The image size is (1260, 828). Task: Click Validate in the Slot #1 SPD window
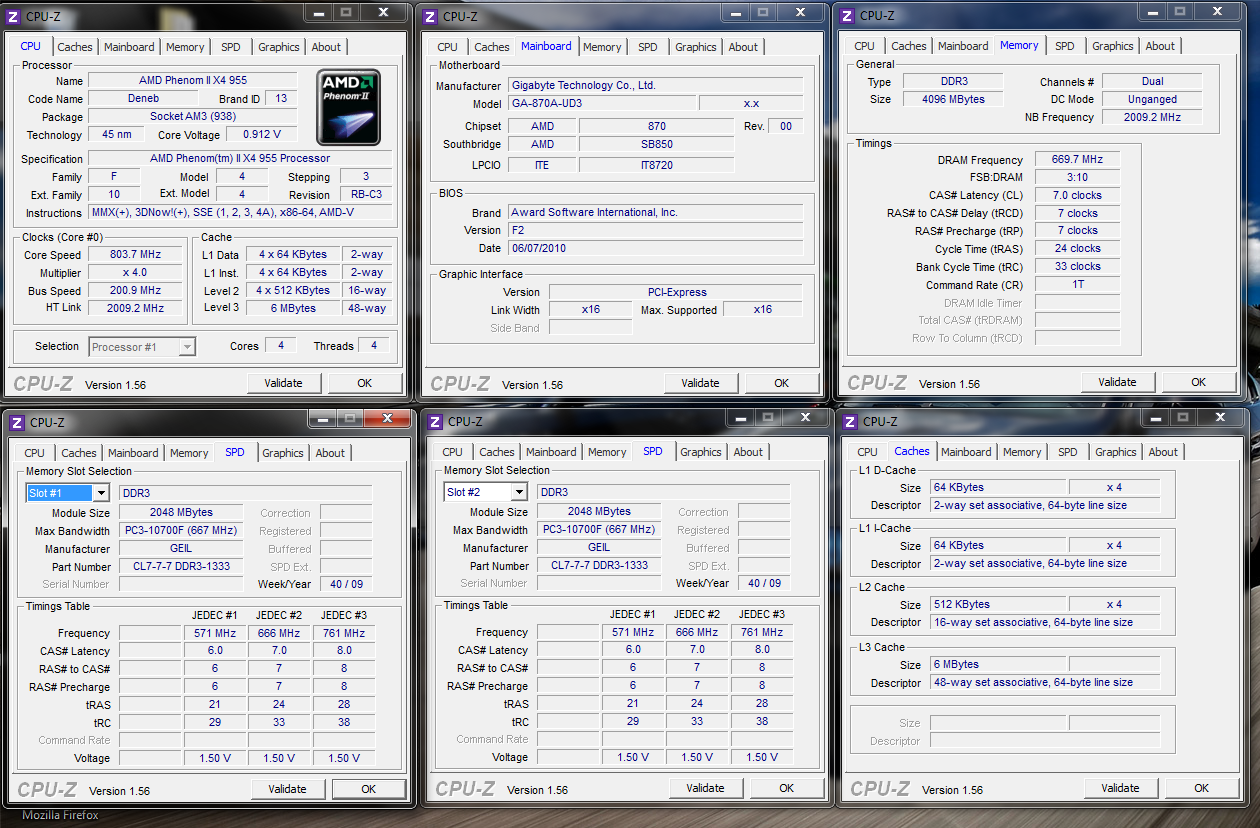coord(288,789)
